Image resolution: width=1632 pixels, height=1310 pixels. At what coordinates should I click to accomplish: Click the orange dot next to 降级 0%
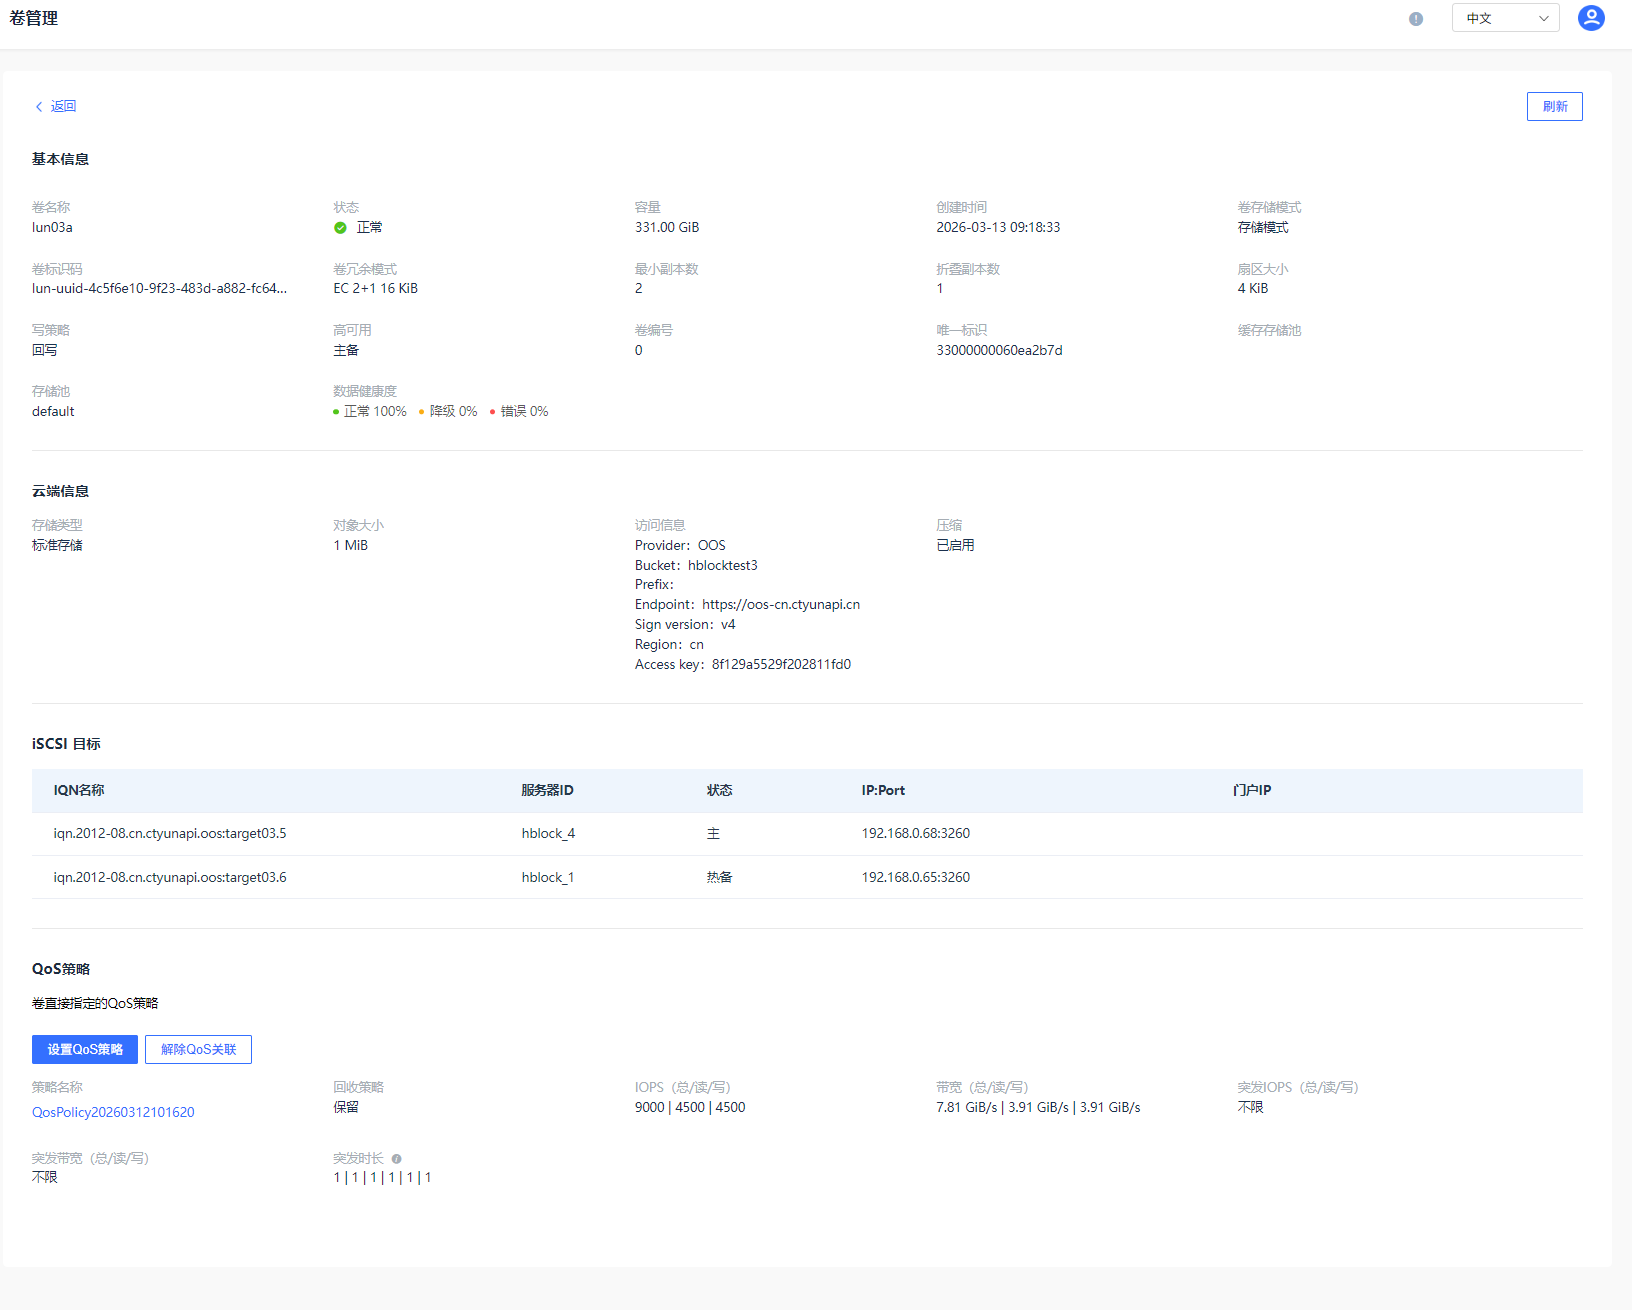pos(422,412)
